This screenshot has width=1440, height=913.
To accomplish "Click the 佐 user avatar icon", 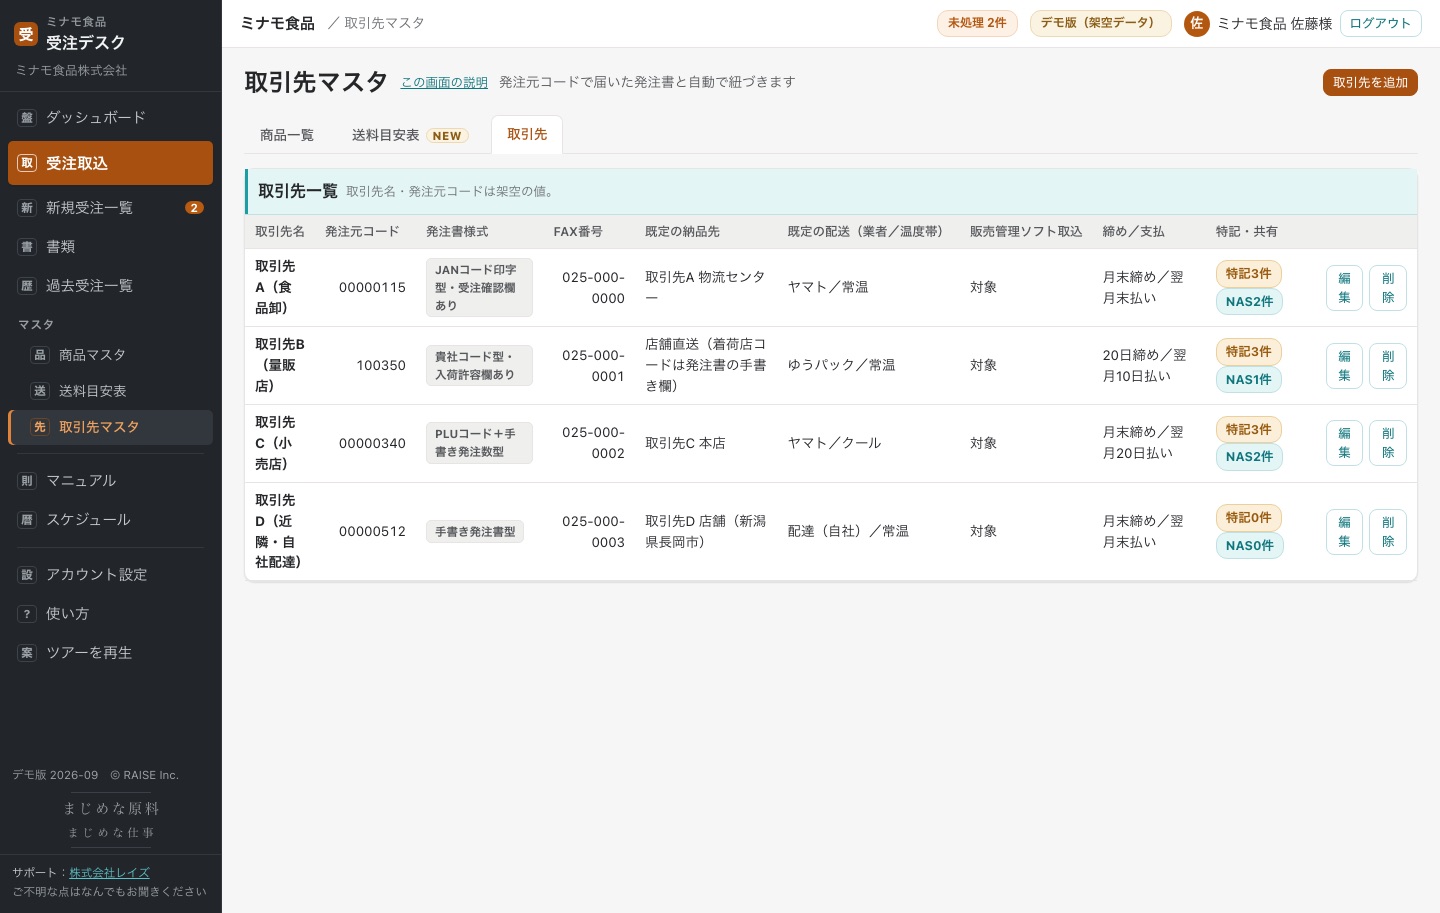I will coord(1196,23).
